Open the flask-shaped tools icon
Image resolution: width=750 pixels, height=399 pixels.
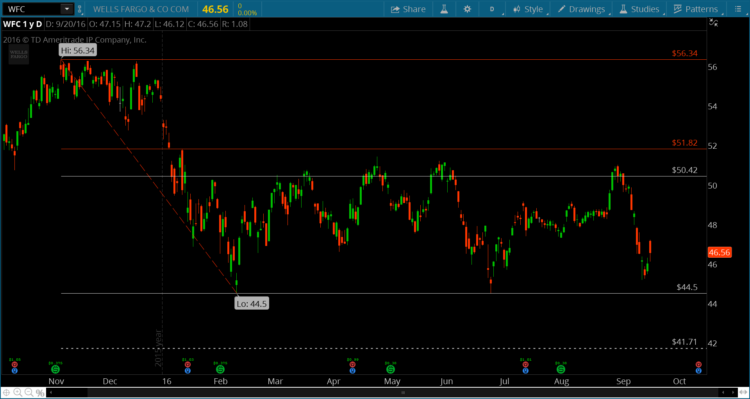pos(444,9)
